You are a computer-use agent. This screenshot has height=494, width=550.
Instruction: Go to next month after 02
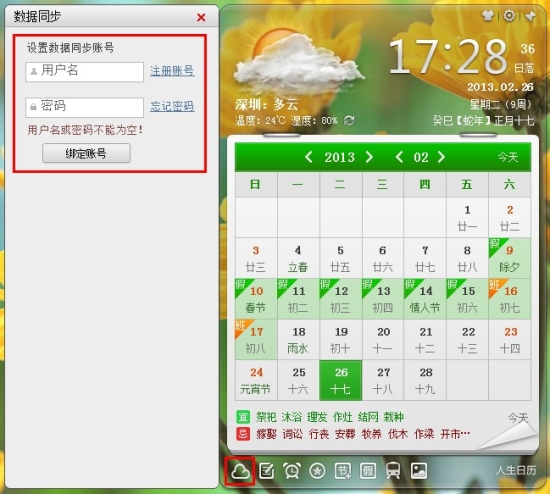[441, 157]
